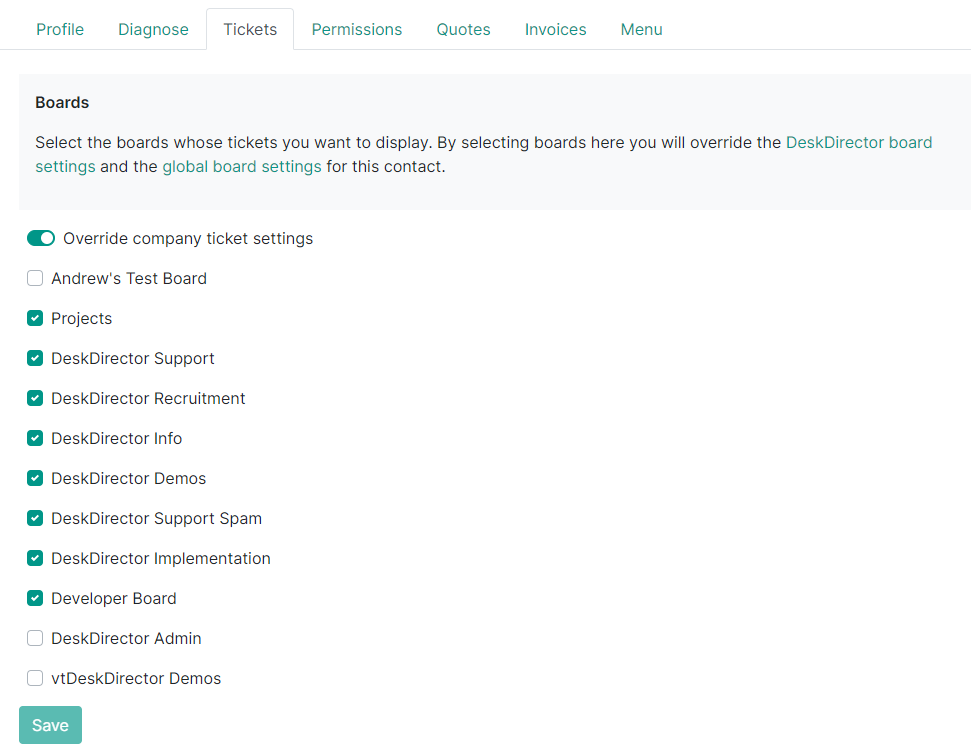Screen dimensions: 971x754
Task: Check the DeskDirector Admin checkbox
Action: point(35,638)
